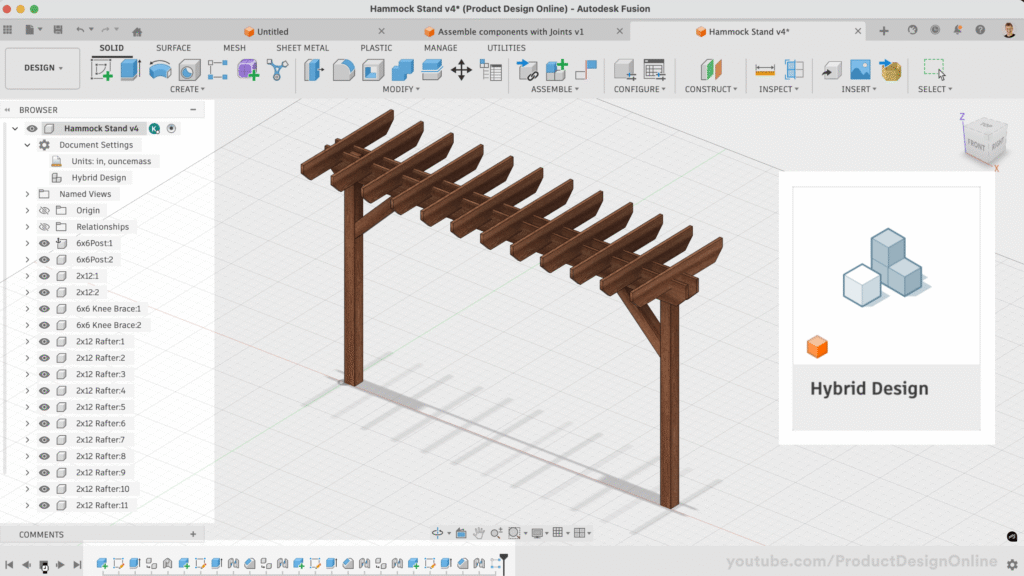1024x576 pixels.
Task: Select the Create Sketch tool
Action: click(x=102, y=69)
